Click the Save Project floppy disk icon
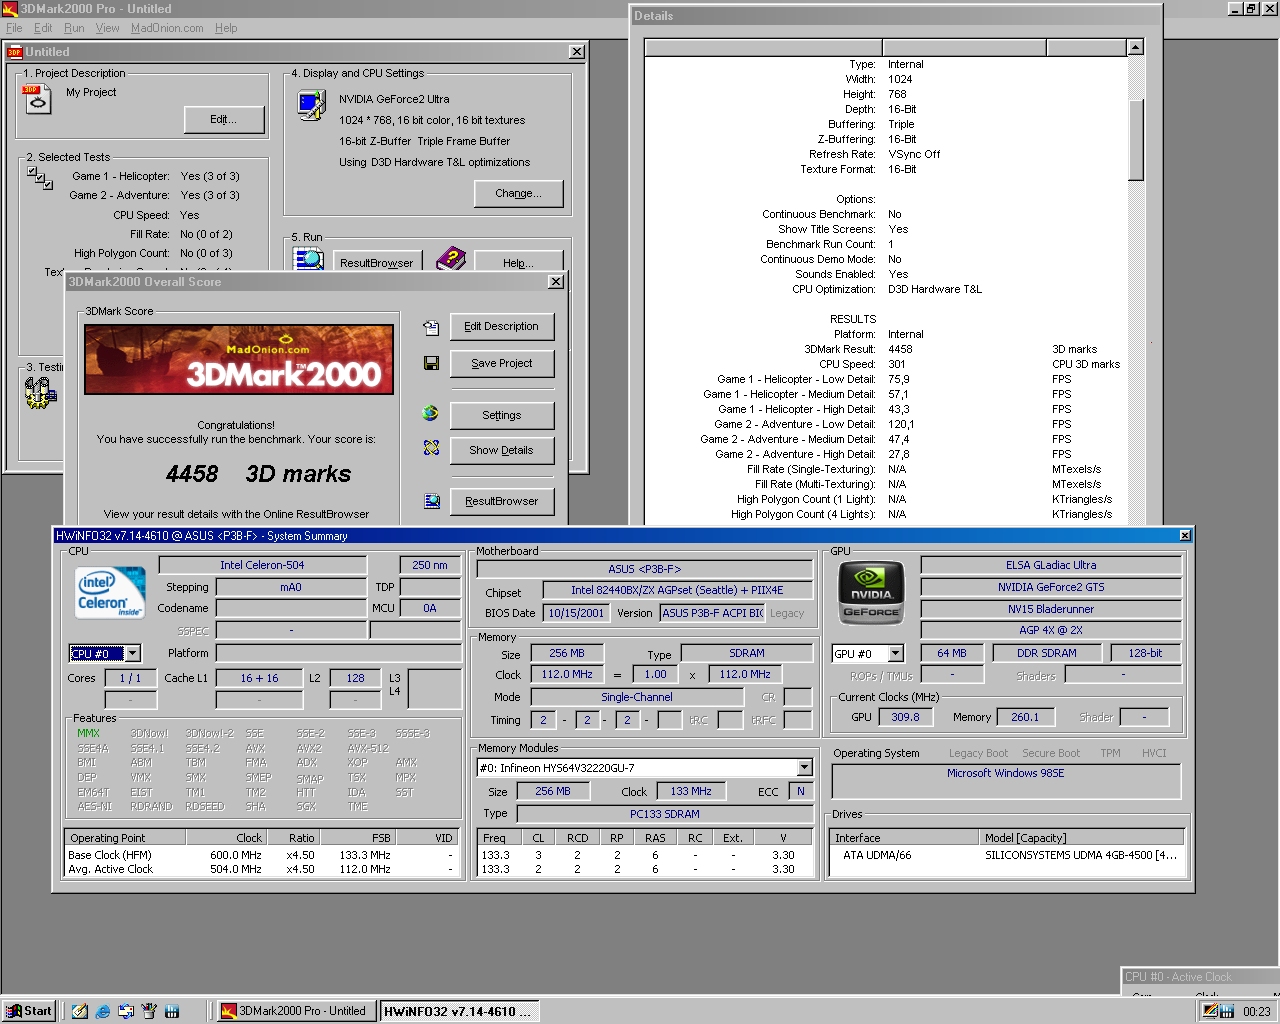1280x1024 pixels. pyautogui.click(x=430, y=363)
